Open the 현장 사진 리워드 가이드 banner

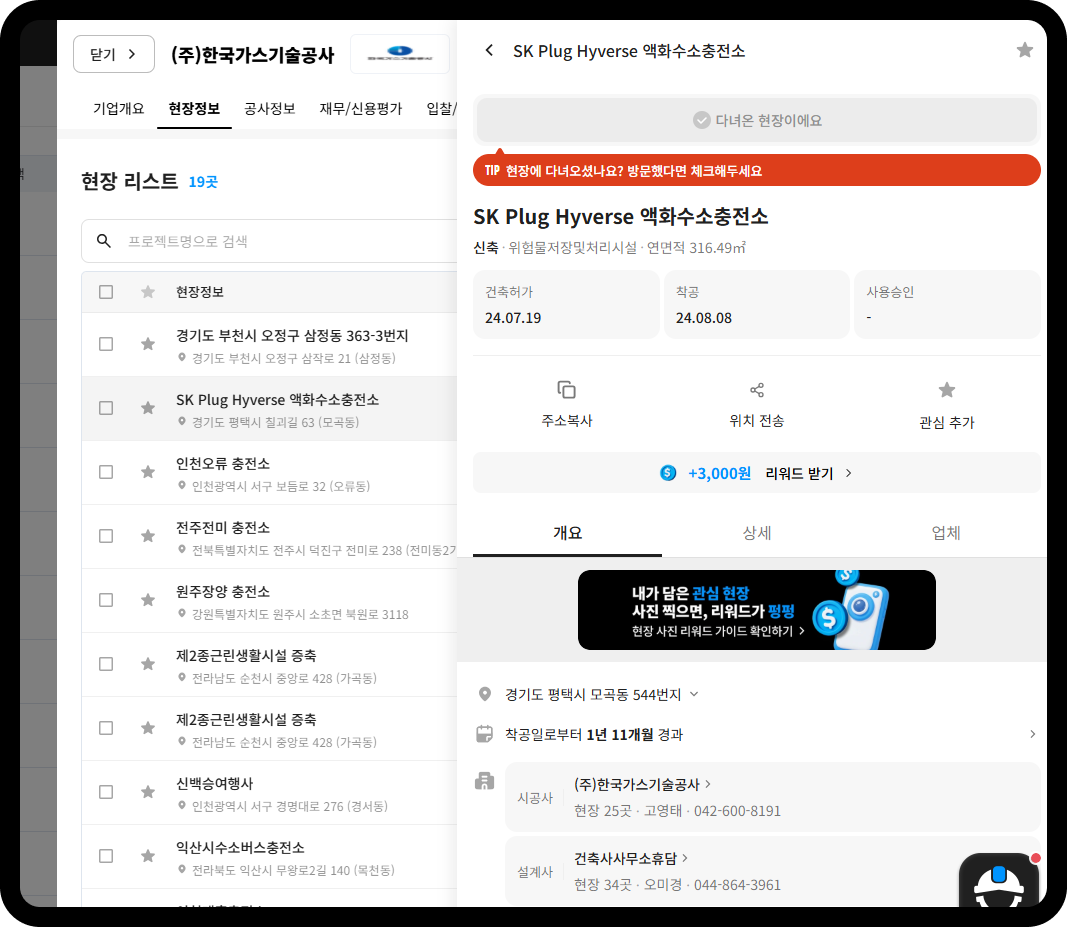coord(757,610)
